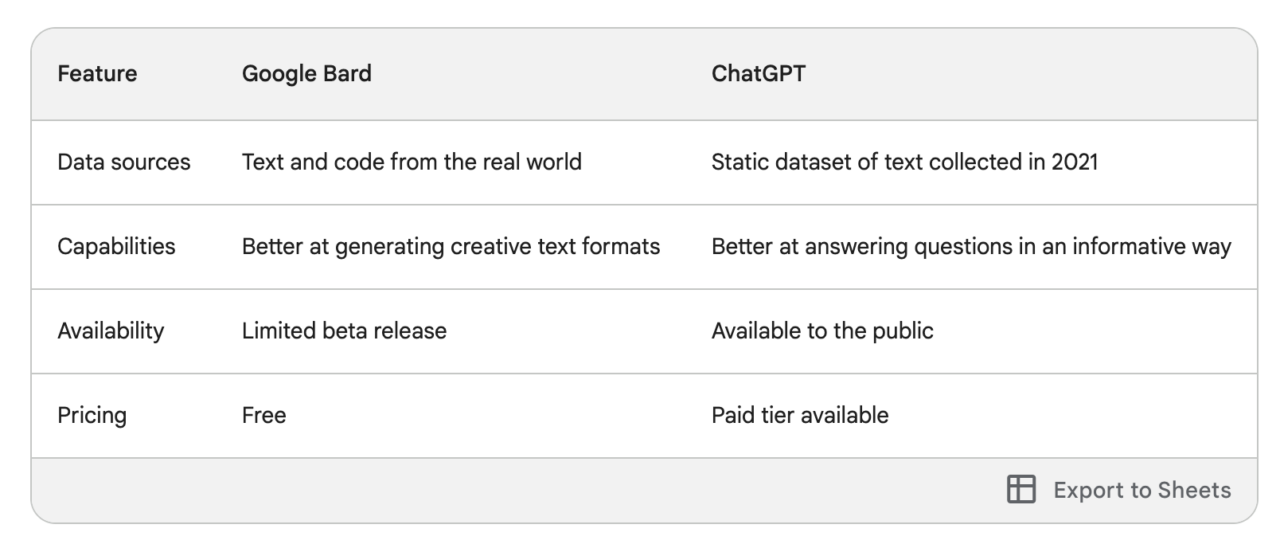This screenshot has width=1280, height=540.
Task: Select the "Limited beta release" cell
Action: pos(344,330)
